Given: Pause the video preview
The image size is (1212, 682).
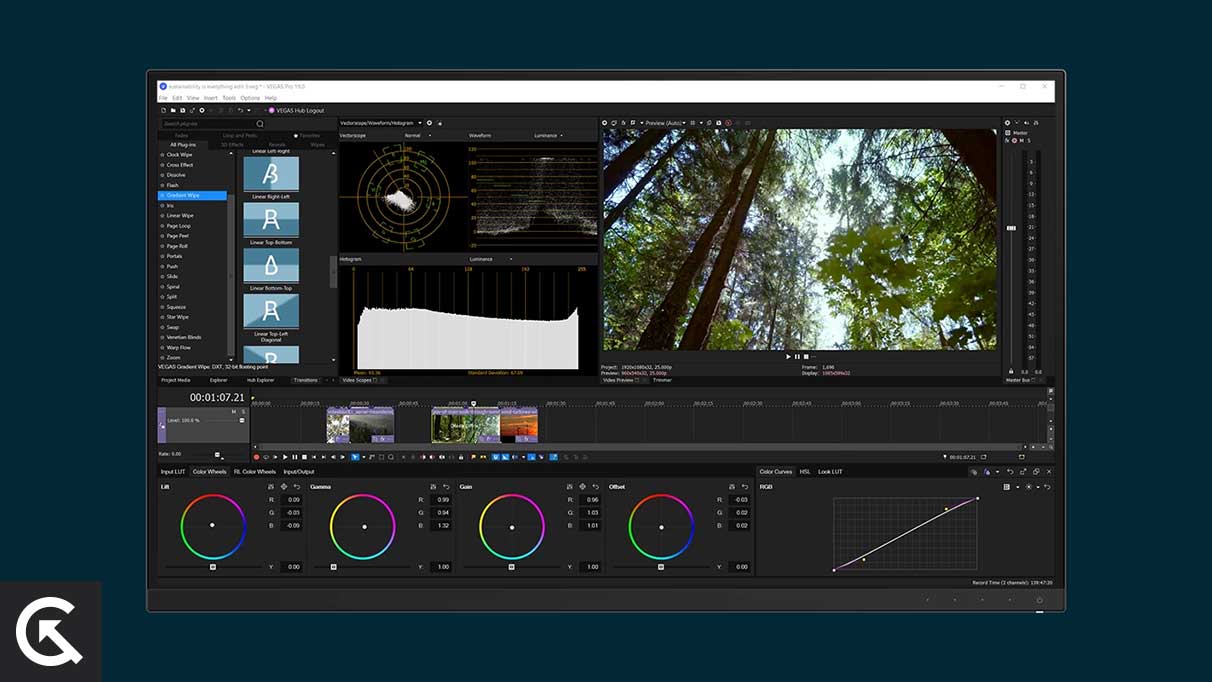Looking at the screenshot, I should (x=797, y=356).
